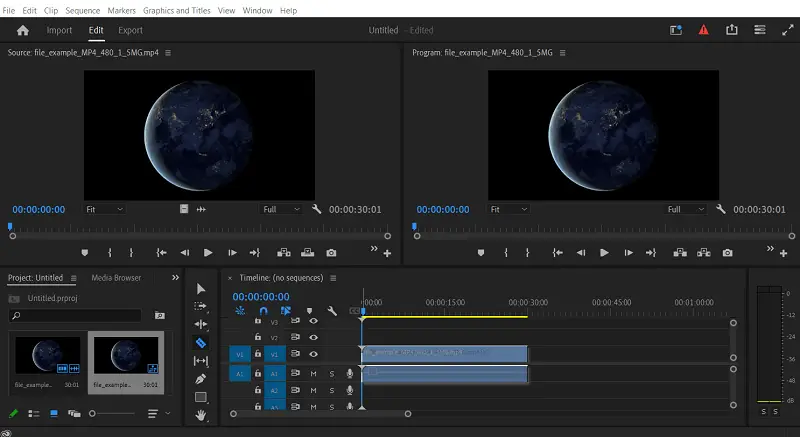Switch to the Export workspace
This screenshot has height=437, width=800.
tap(130, 30)
